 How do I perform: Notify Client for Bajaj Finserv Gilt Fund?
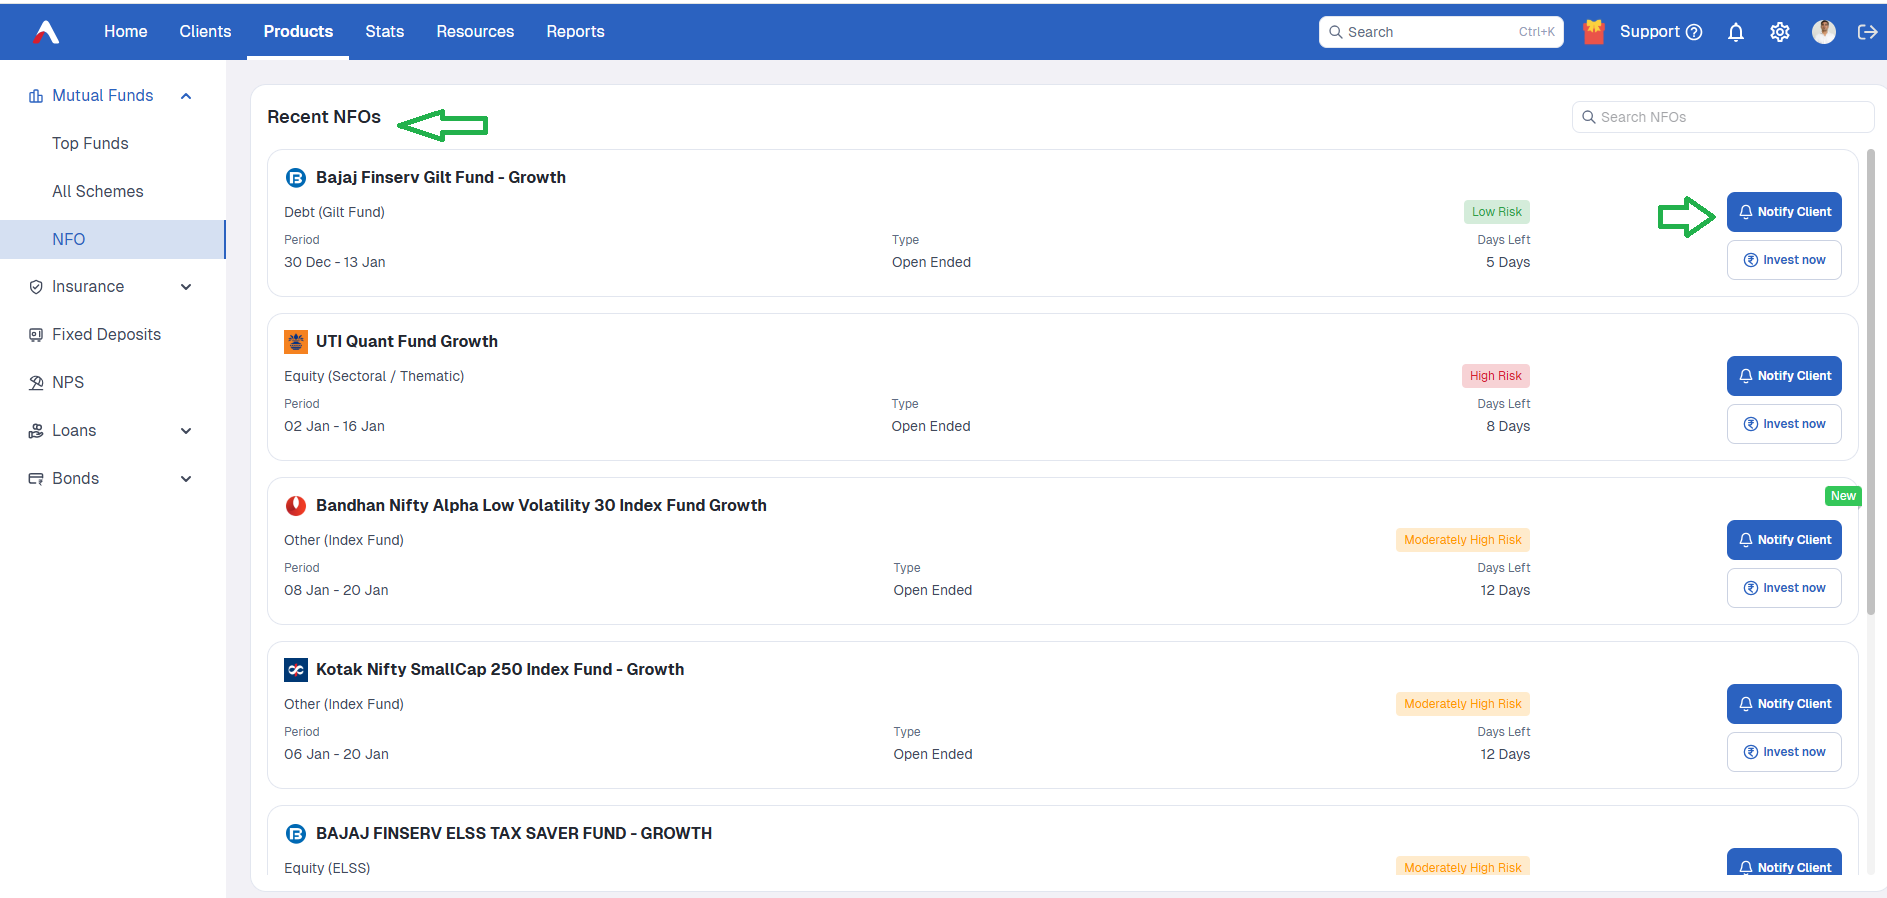point(1784,212)
